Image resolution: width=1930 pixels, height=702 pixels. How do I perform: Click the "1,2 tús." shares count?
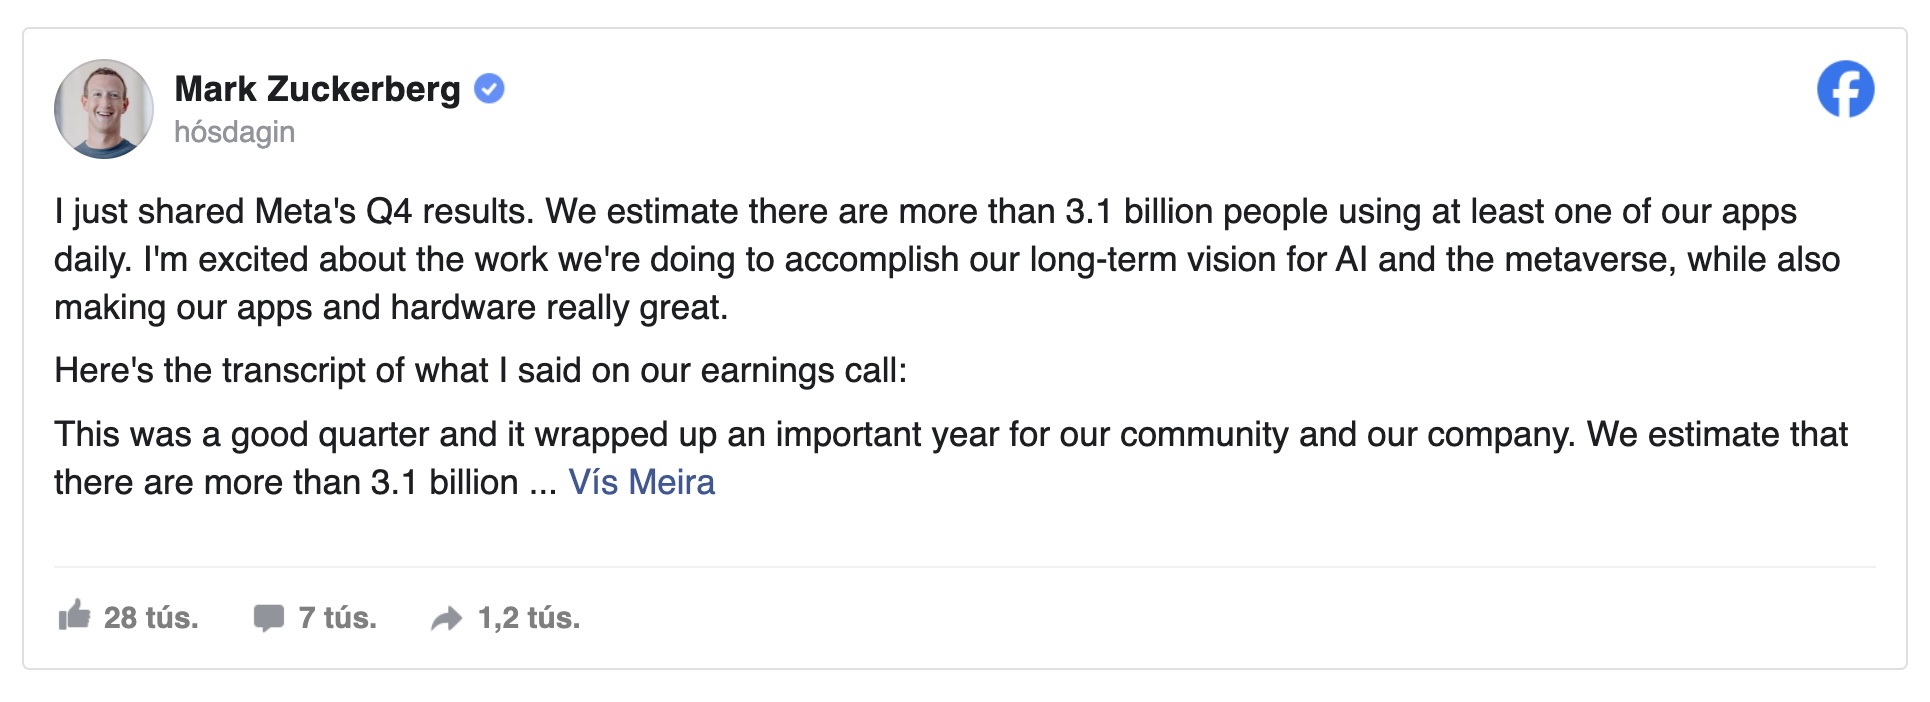click(529, 618)
